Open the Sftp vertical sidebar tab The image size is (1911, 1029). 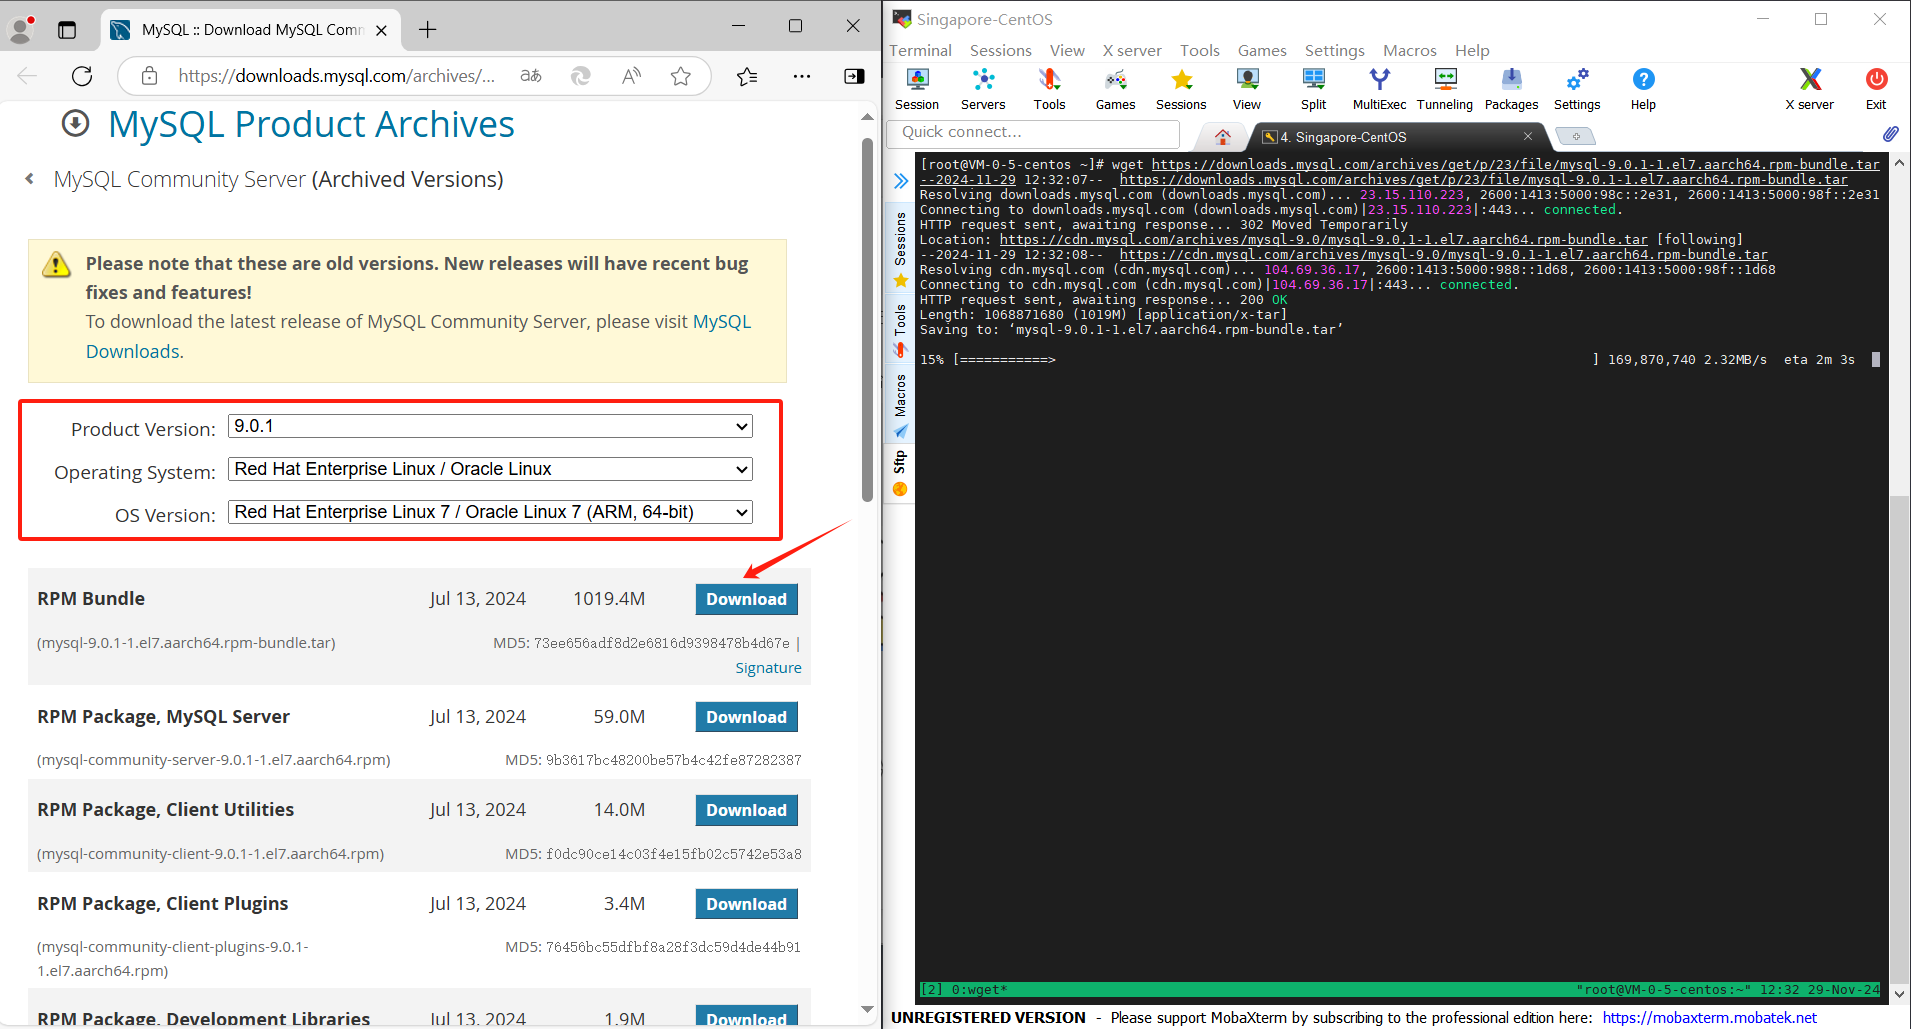(x=900, y=473)
